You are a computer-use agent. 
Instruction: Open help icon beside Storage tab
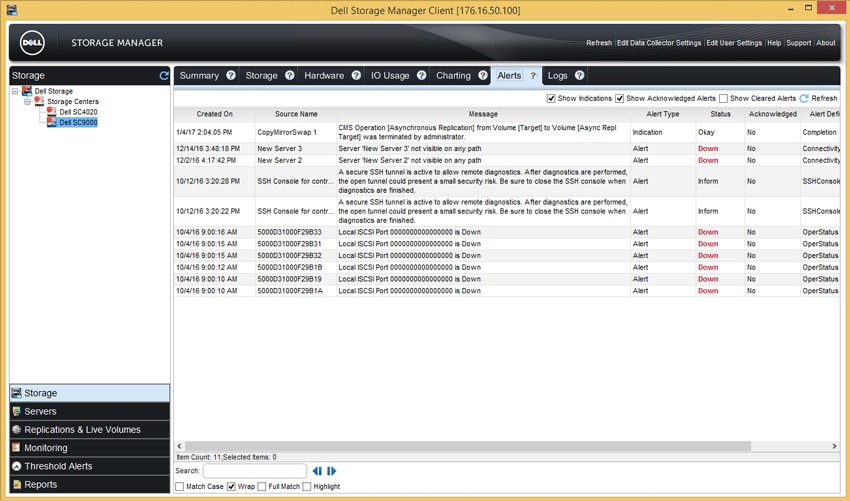pyautogui.click(x=290, y=75)
